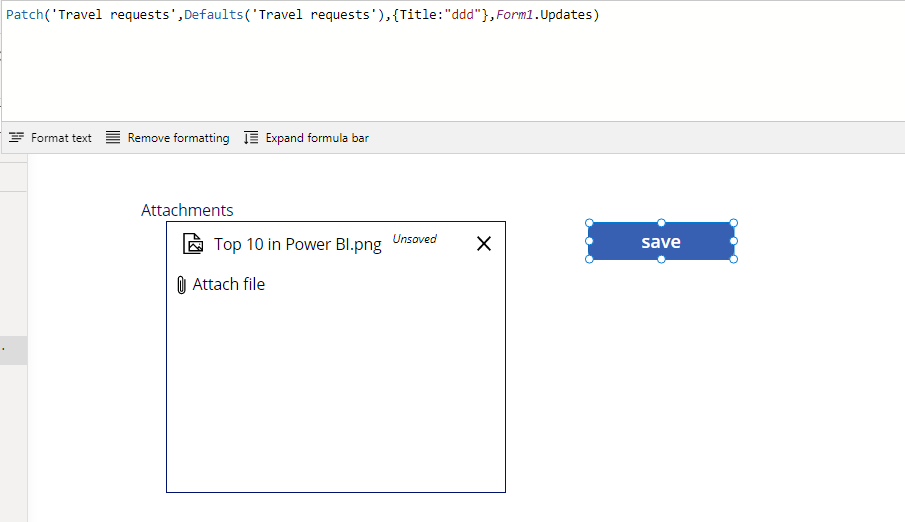Select the Format text label

[x=61, y=138]
